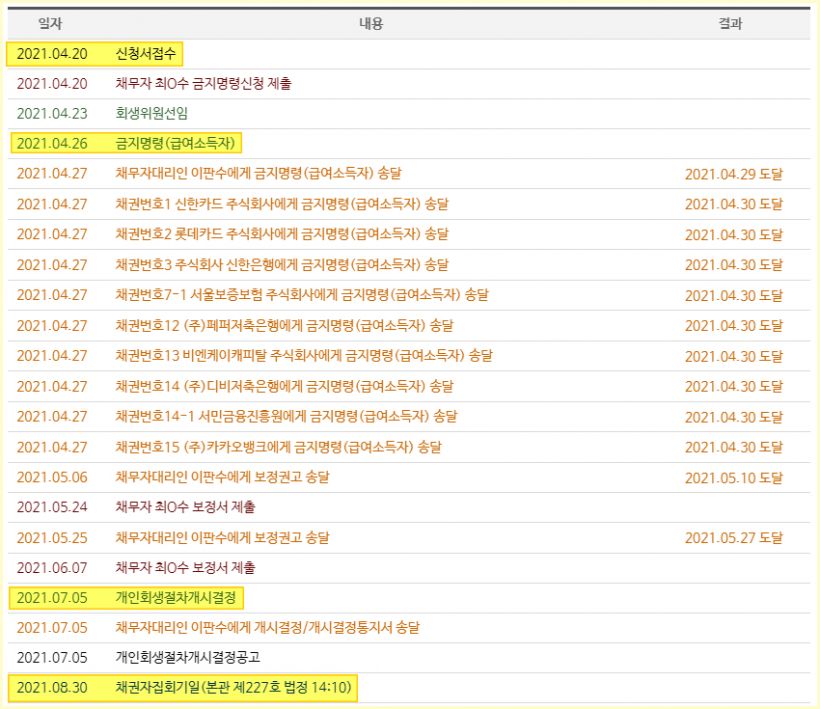The height and width of the screenshot is (709, 820).
Task: Click 도달 result in the 카카오뱅크 row
Action: coord(734,448)
